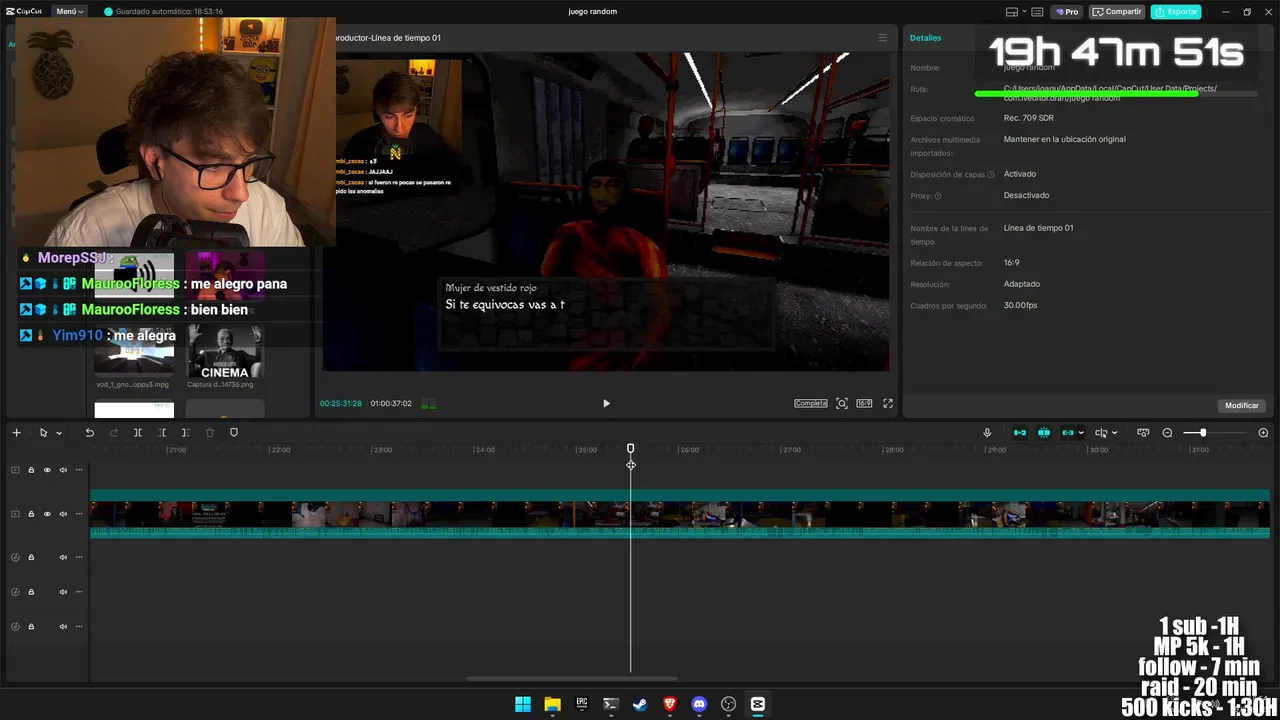This screenshot has width=1280, height=720.
Task: Lock the main video track
Action: (31, 514)
